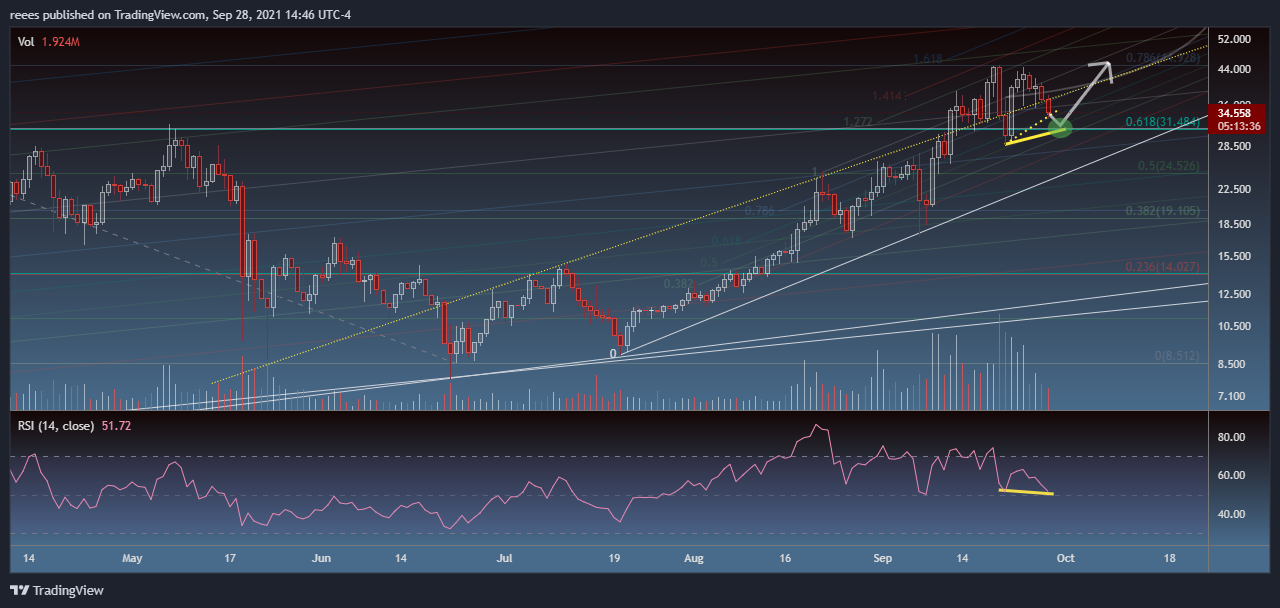Select the Fibonacci label 0.618(31.484)
The width and height of the screenshot is (1280, 608).
1162,122
